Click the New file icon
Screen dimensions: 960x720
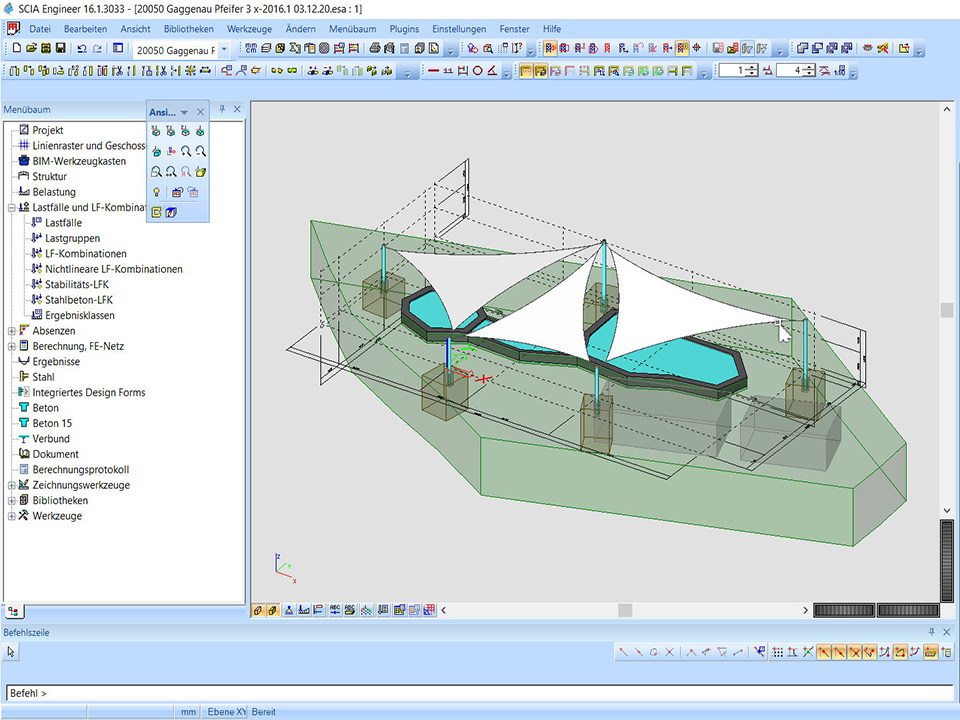point(17,48)
